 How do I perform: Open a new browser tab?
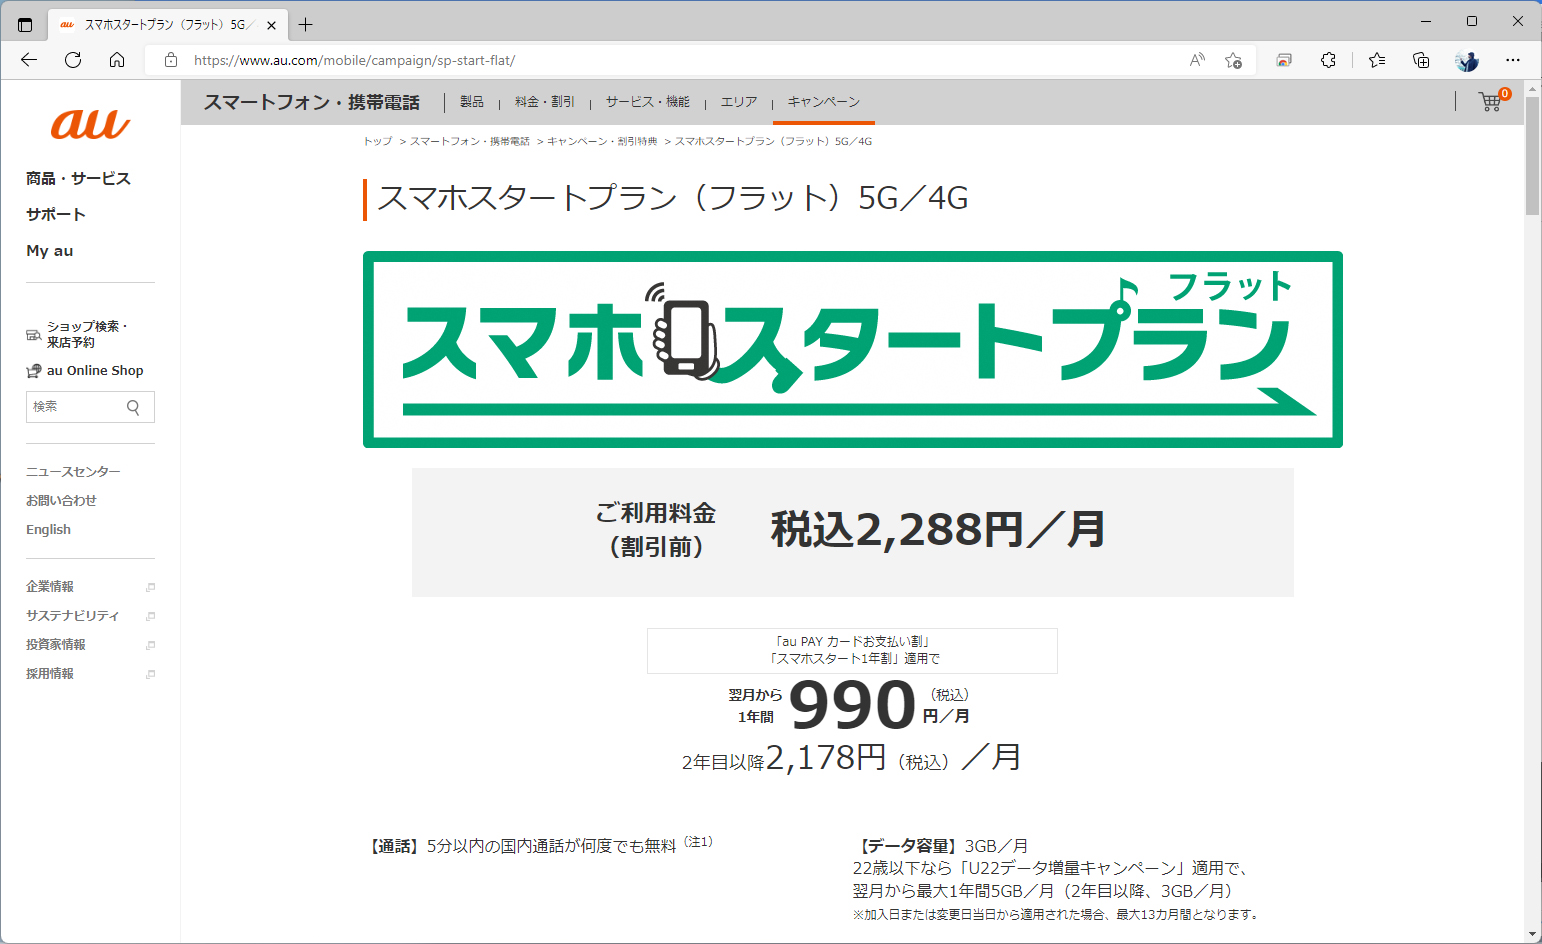tap(306, 25)
